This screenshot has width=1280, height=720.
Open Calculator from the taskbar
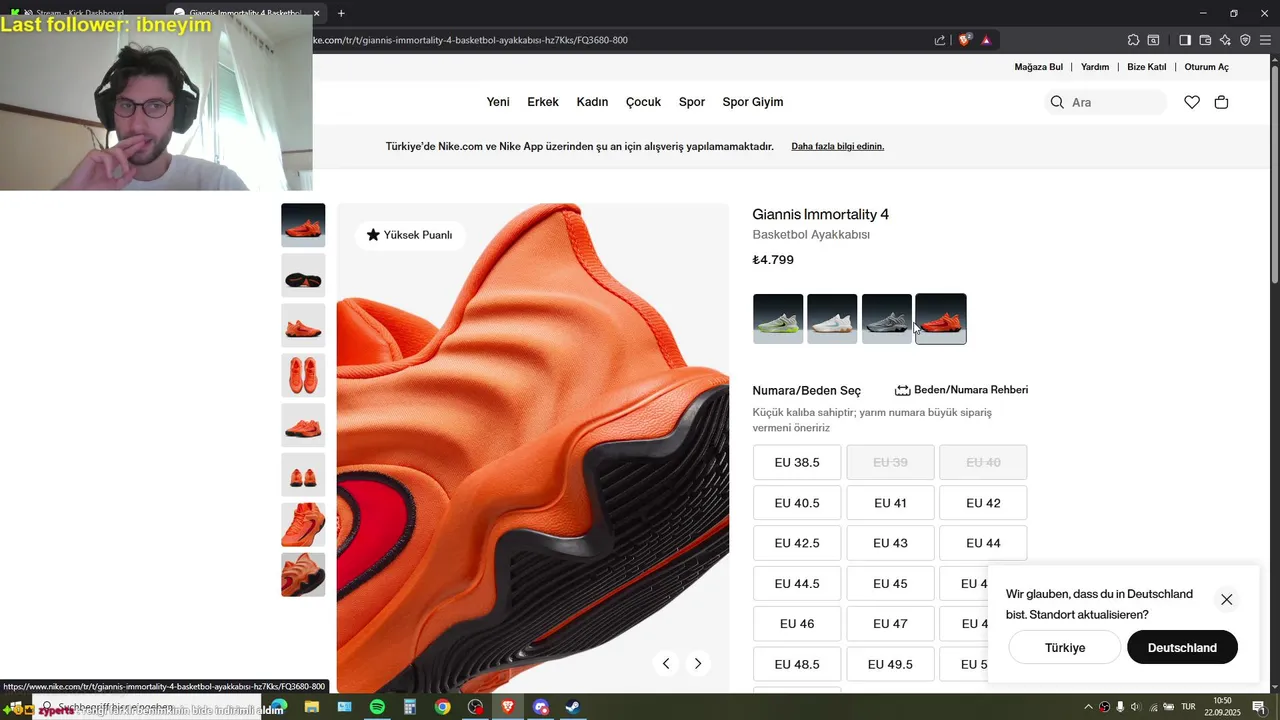410,707
